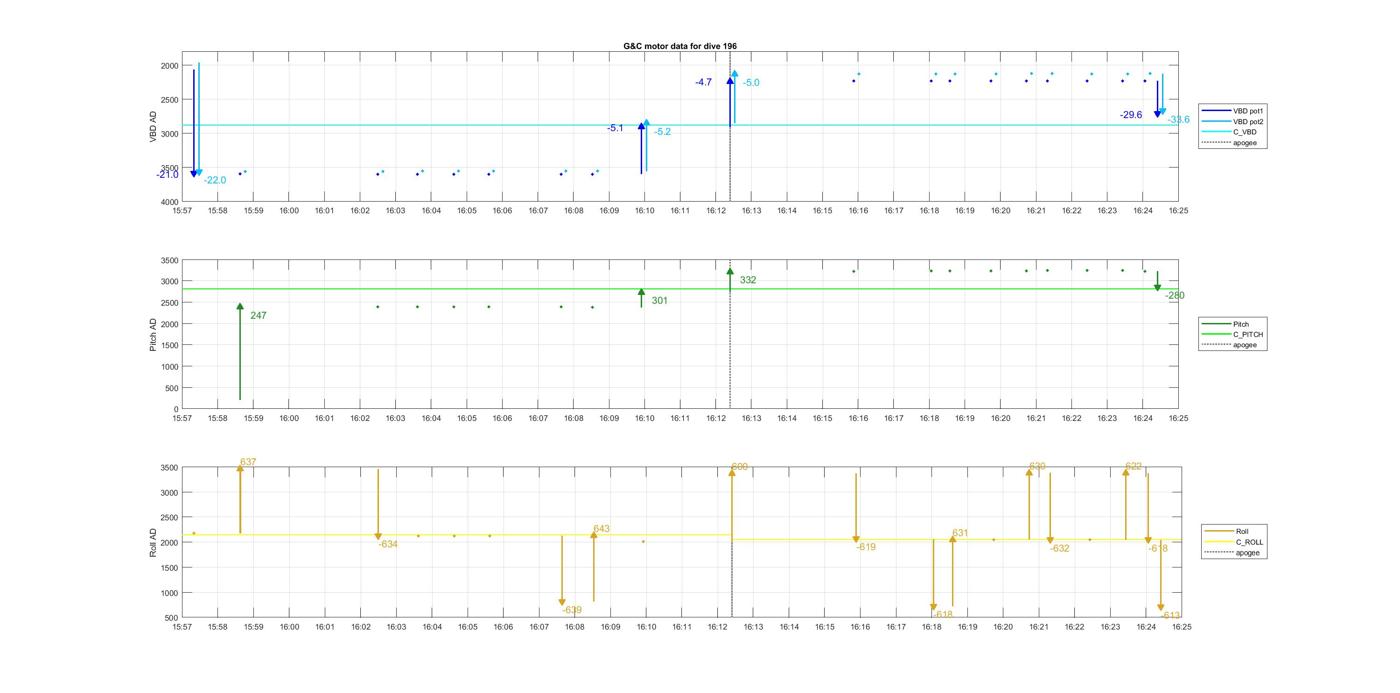Click the tall green pitch arrow labeled 247

[240, 352]
